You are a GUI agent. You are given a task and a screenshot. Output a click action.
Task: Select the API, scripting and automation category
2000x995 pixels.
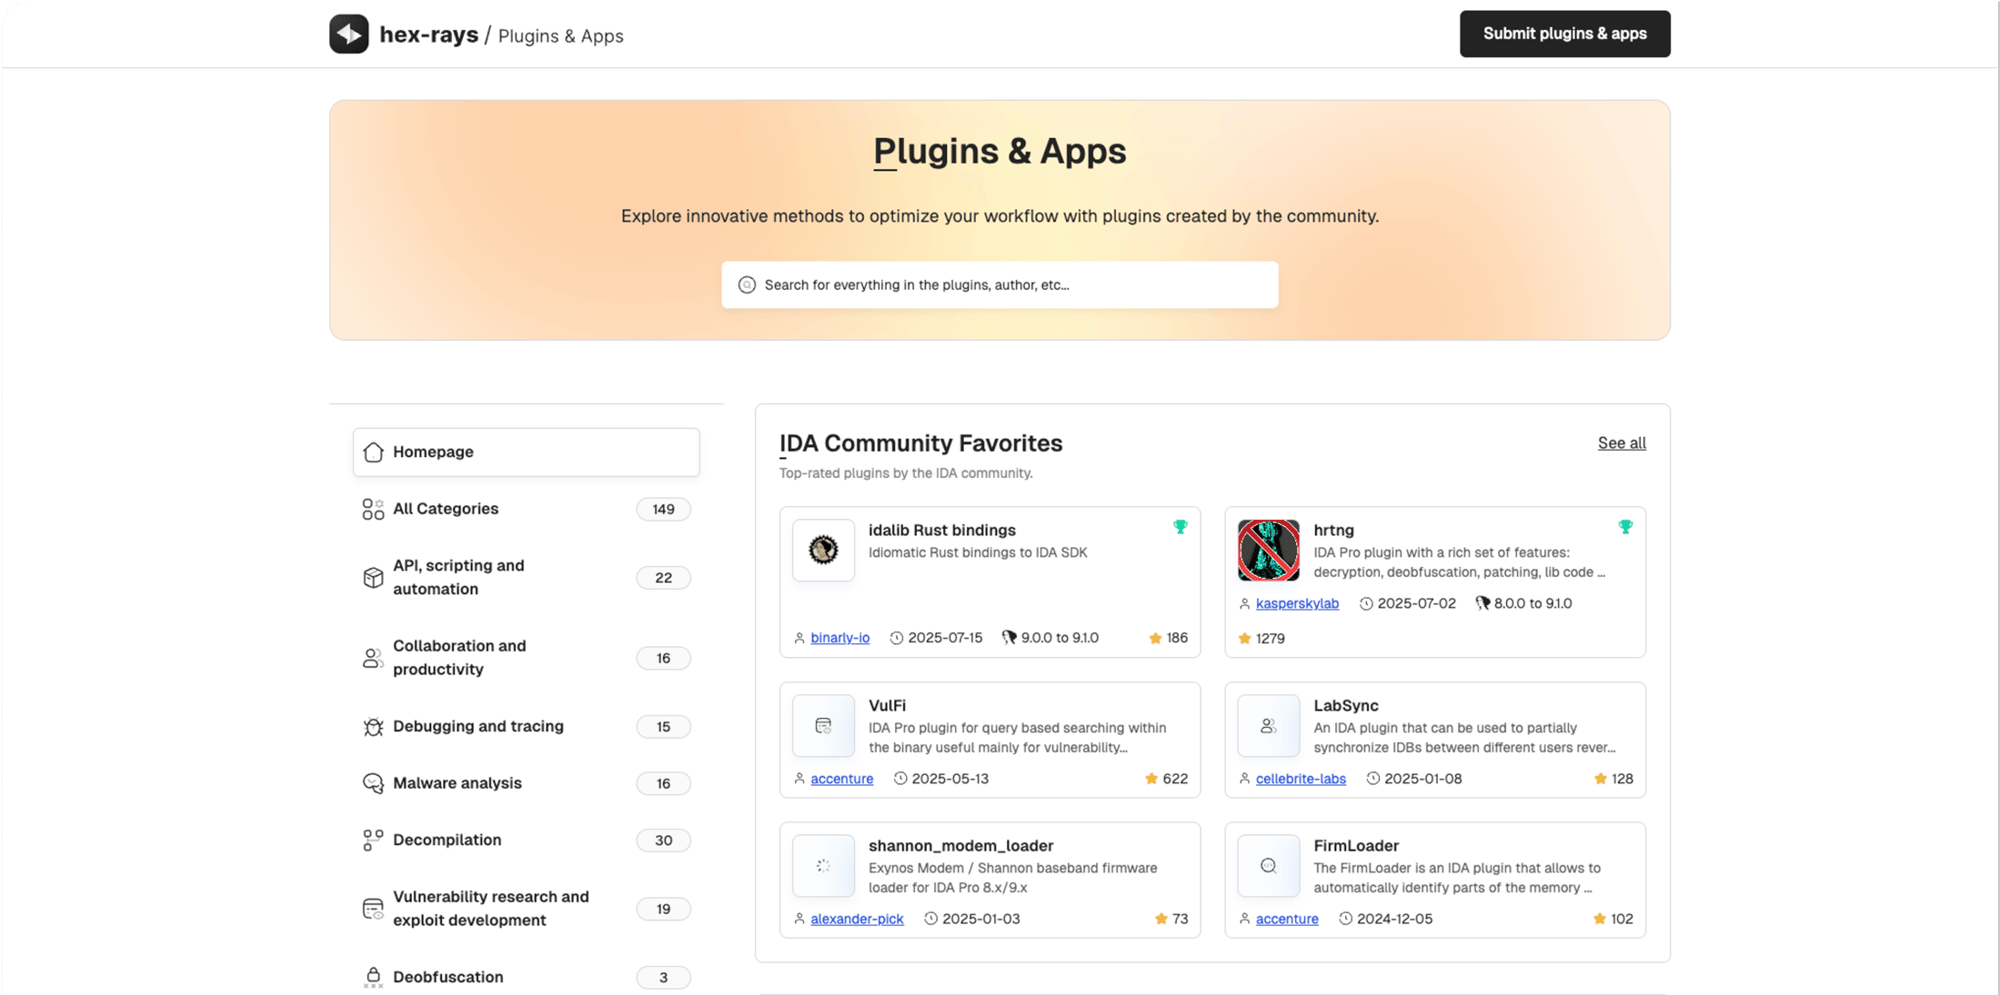click(458, 577)
